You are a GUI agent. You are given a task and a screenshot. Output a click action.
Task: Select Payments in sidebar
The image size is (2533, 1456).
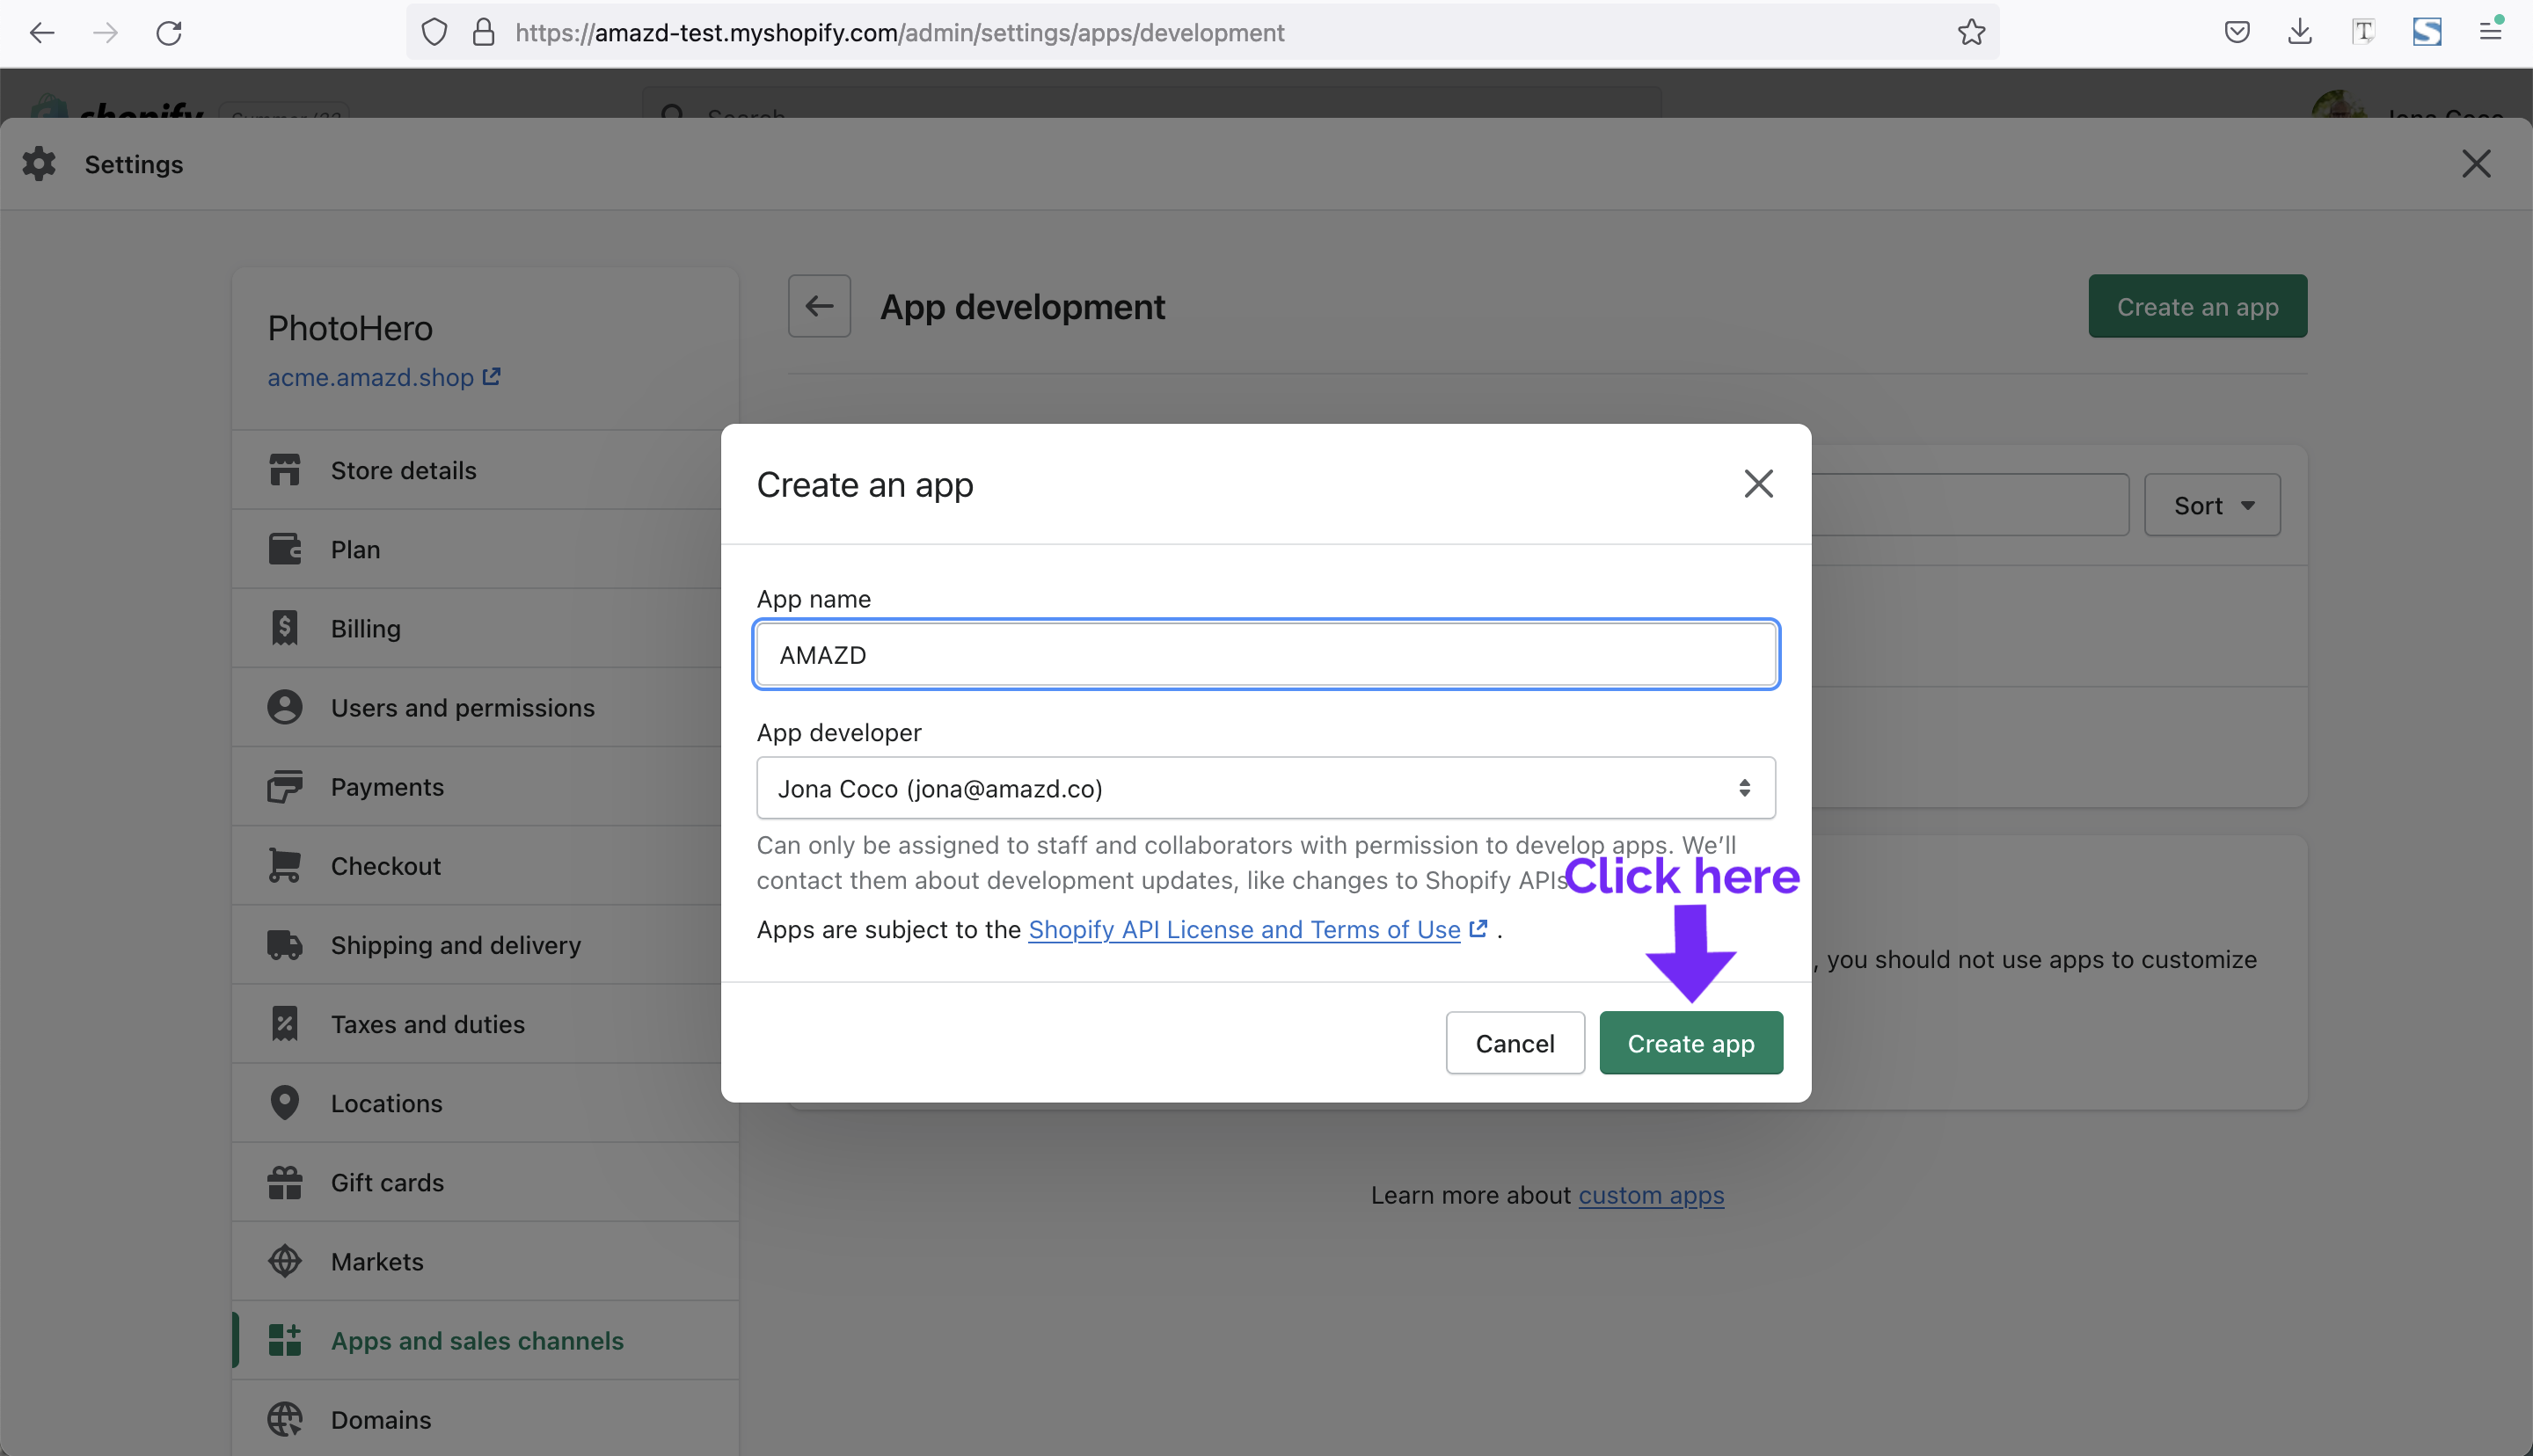(485, 787)
